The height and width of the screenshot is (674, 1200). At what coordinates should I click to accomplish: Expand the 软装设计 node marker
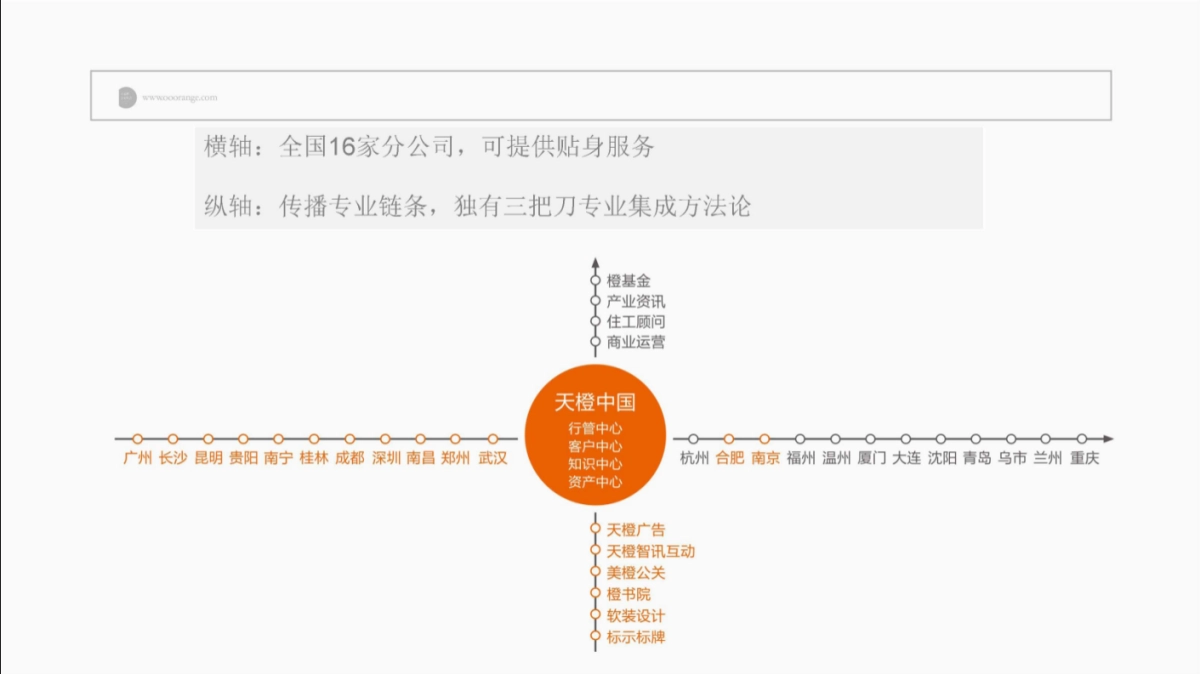[x=595, y=615]
